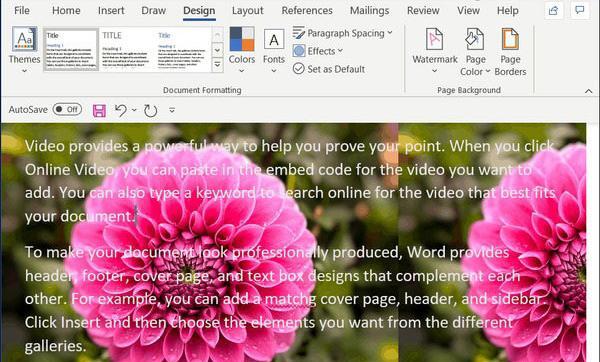Customize Quick Access Toolbar dropdown
Screen dimensions: 600x362
click(x=172, y=111)
